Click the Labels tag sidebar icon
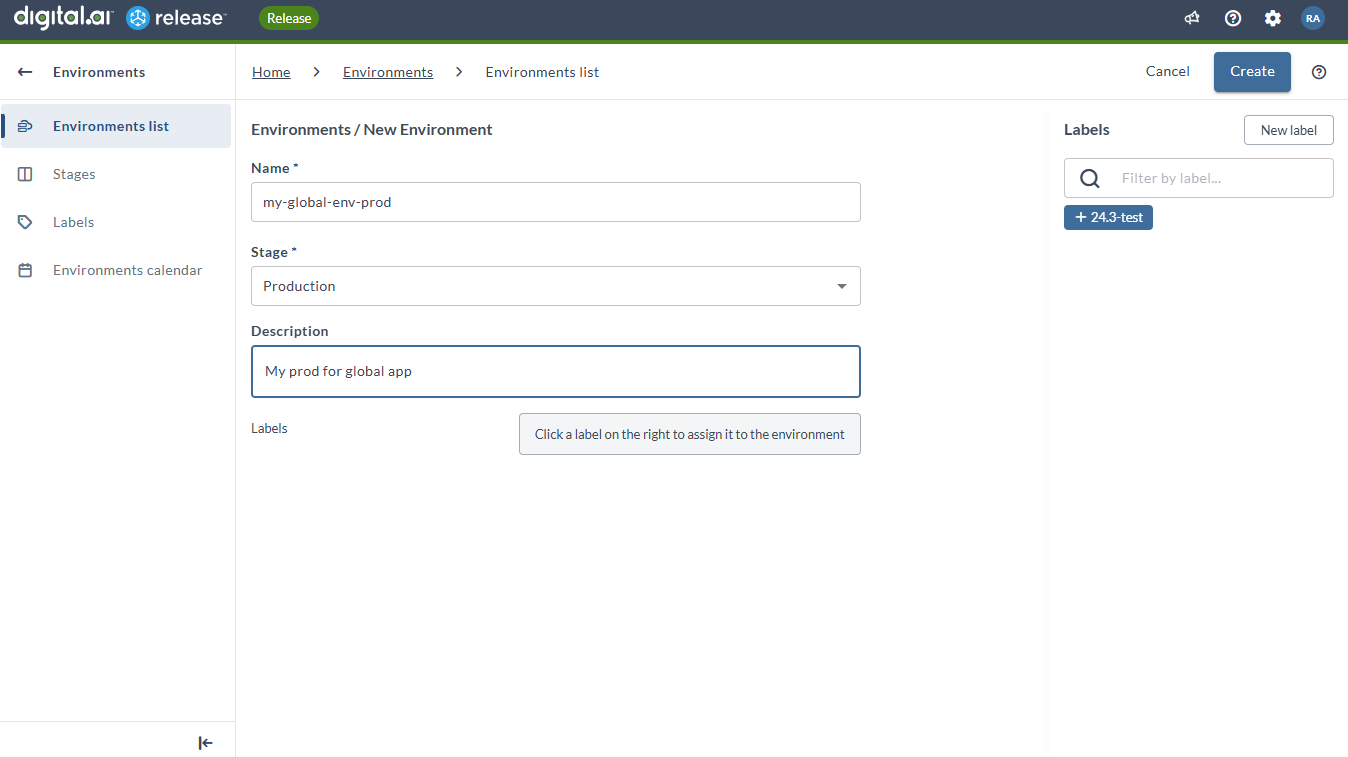The height and width of the screenshot is (757, 1348). tap(25, 222)
